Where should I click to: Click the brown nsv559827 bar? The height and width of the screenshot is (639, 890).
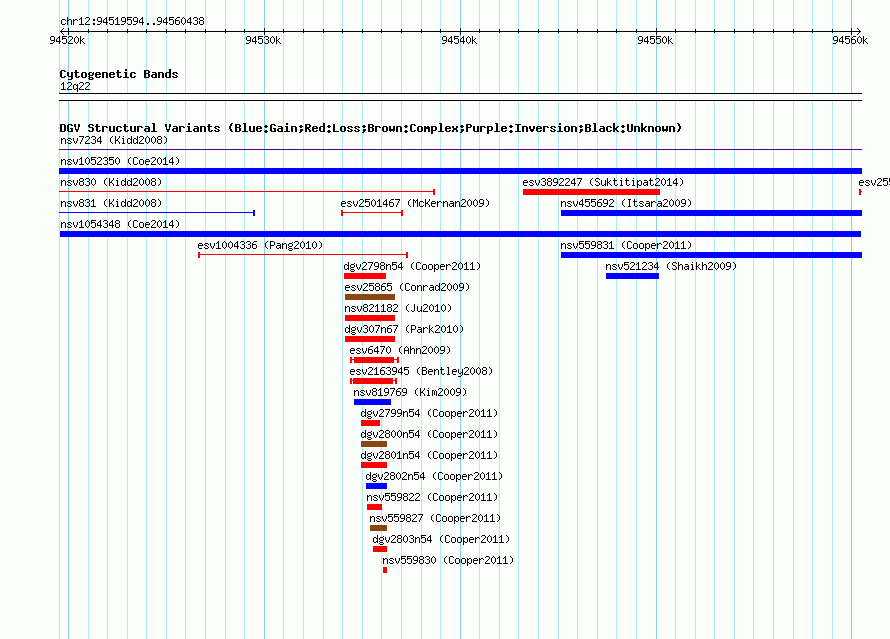point(379,528)
